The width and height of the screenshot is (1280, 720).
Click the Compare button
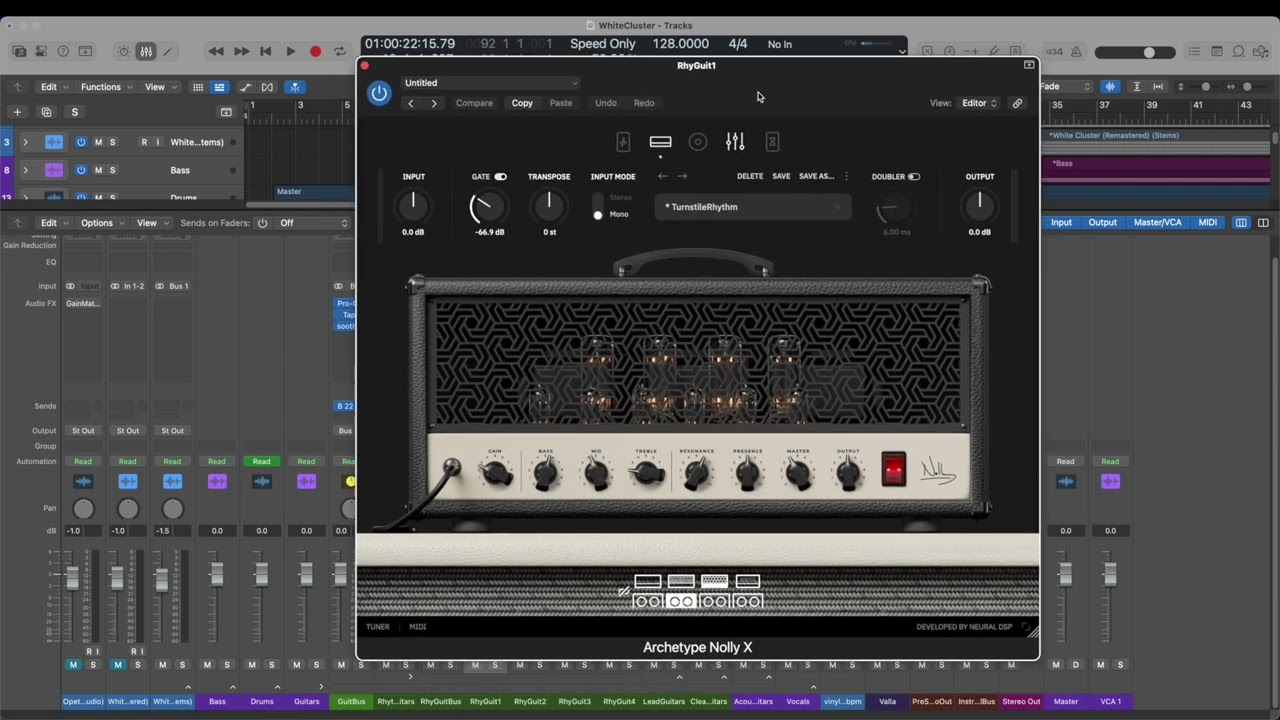click(x=474, y=103)
